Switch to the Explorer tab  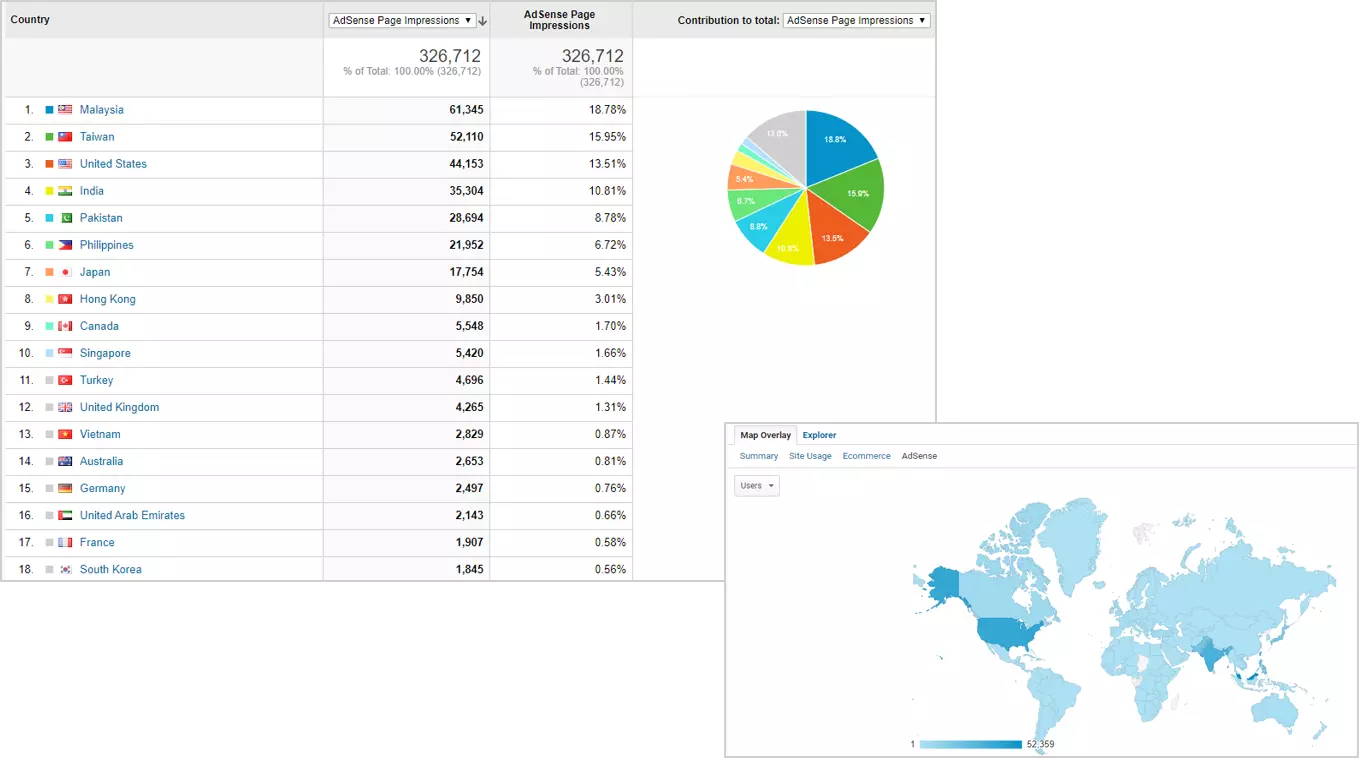819,435
